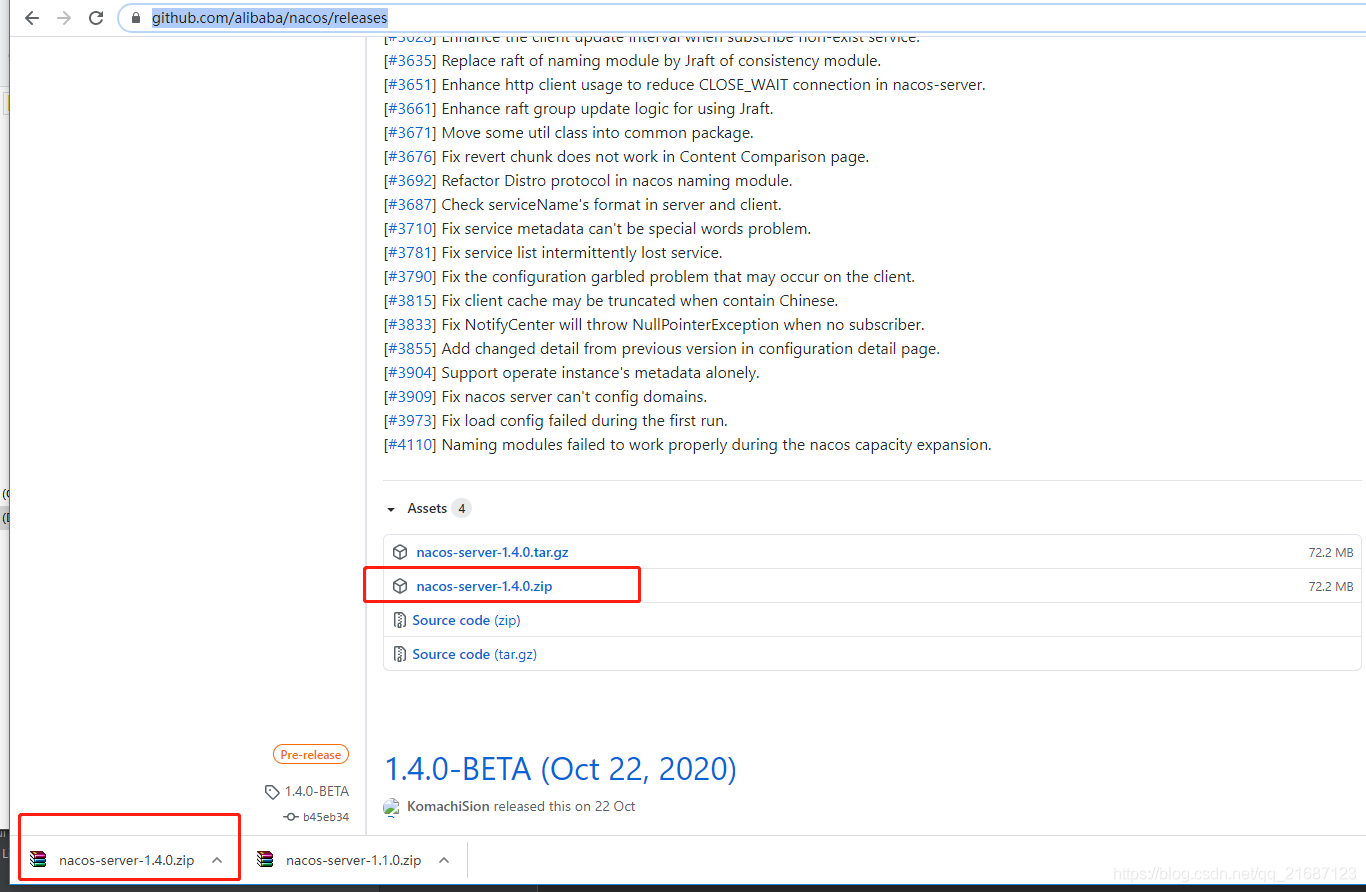1366x892 pixels.
Task: Open issue #3661 link
Action: pyautogui.click(x=410, y=109)
